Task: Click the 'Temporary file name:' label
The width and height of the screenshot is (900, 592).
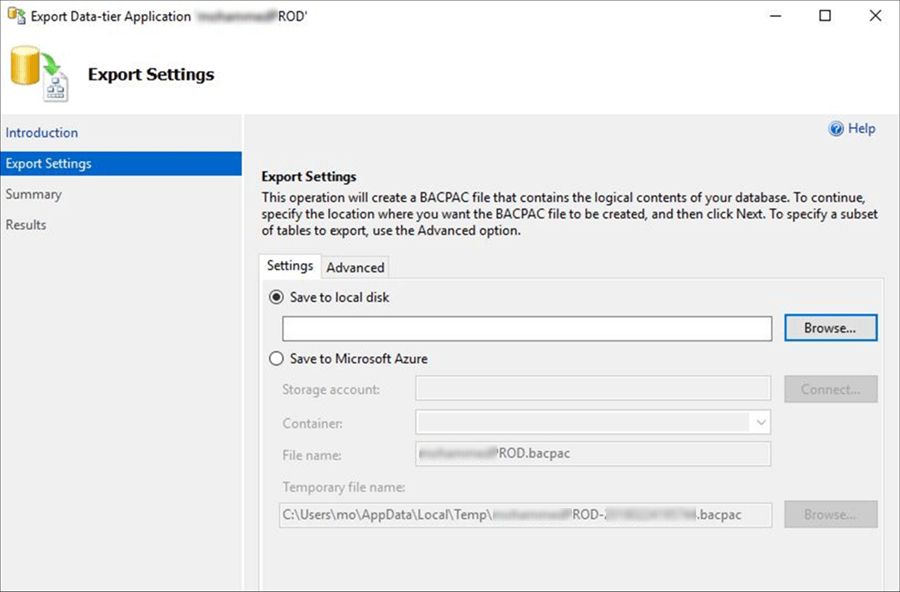Action: click(x=344, y=487)
